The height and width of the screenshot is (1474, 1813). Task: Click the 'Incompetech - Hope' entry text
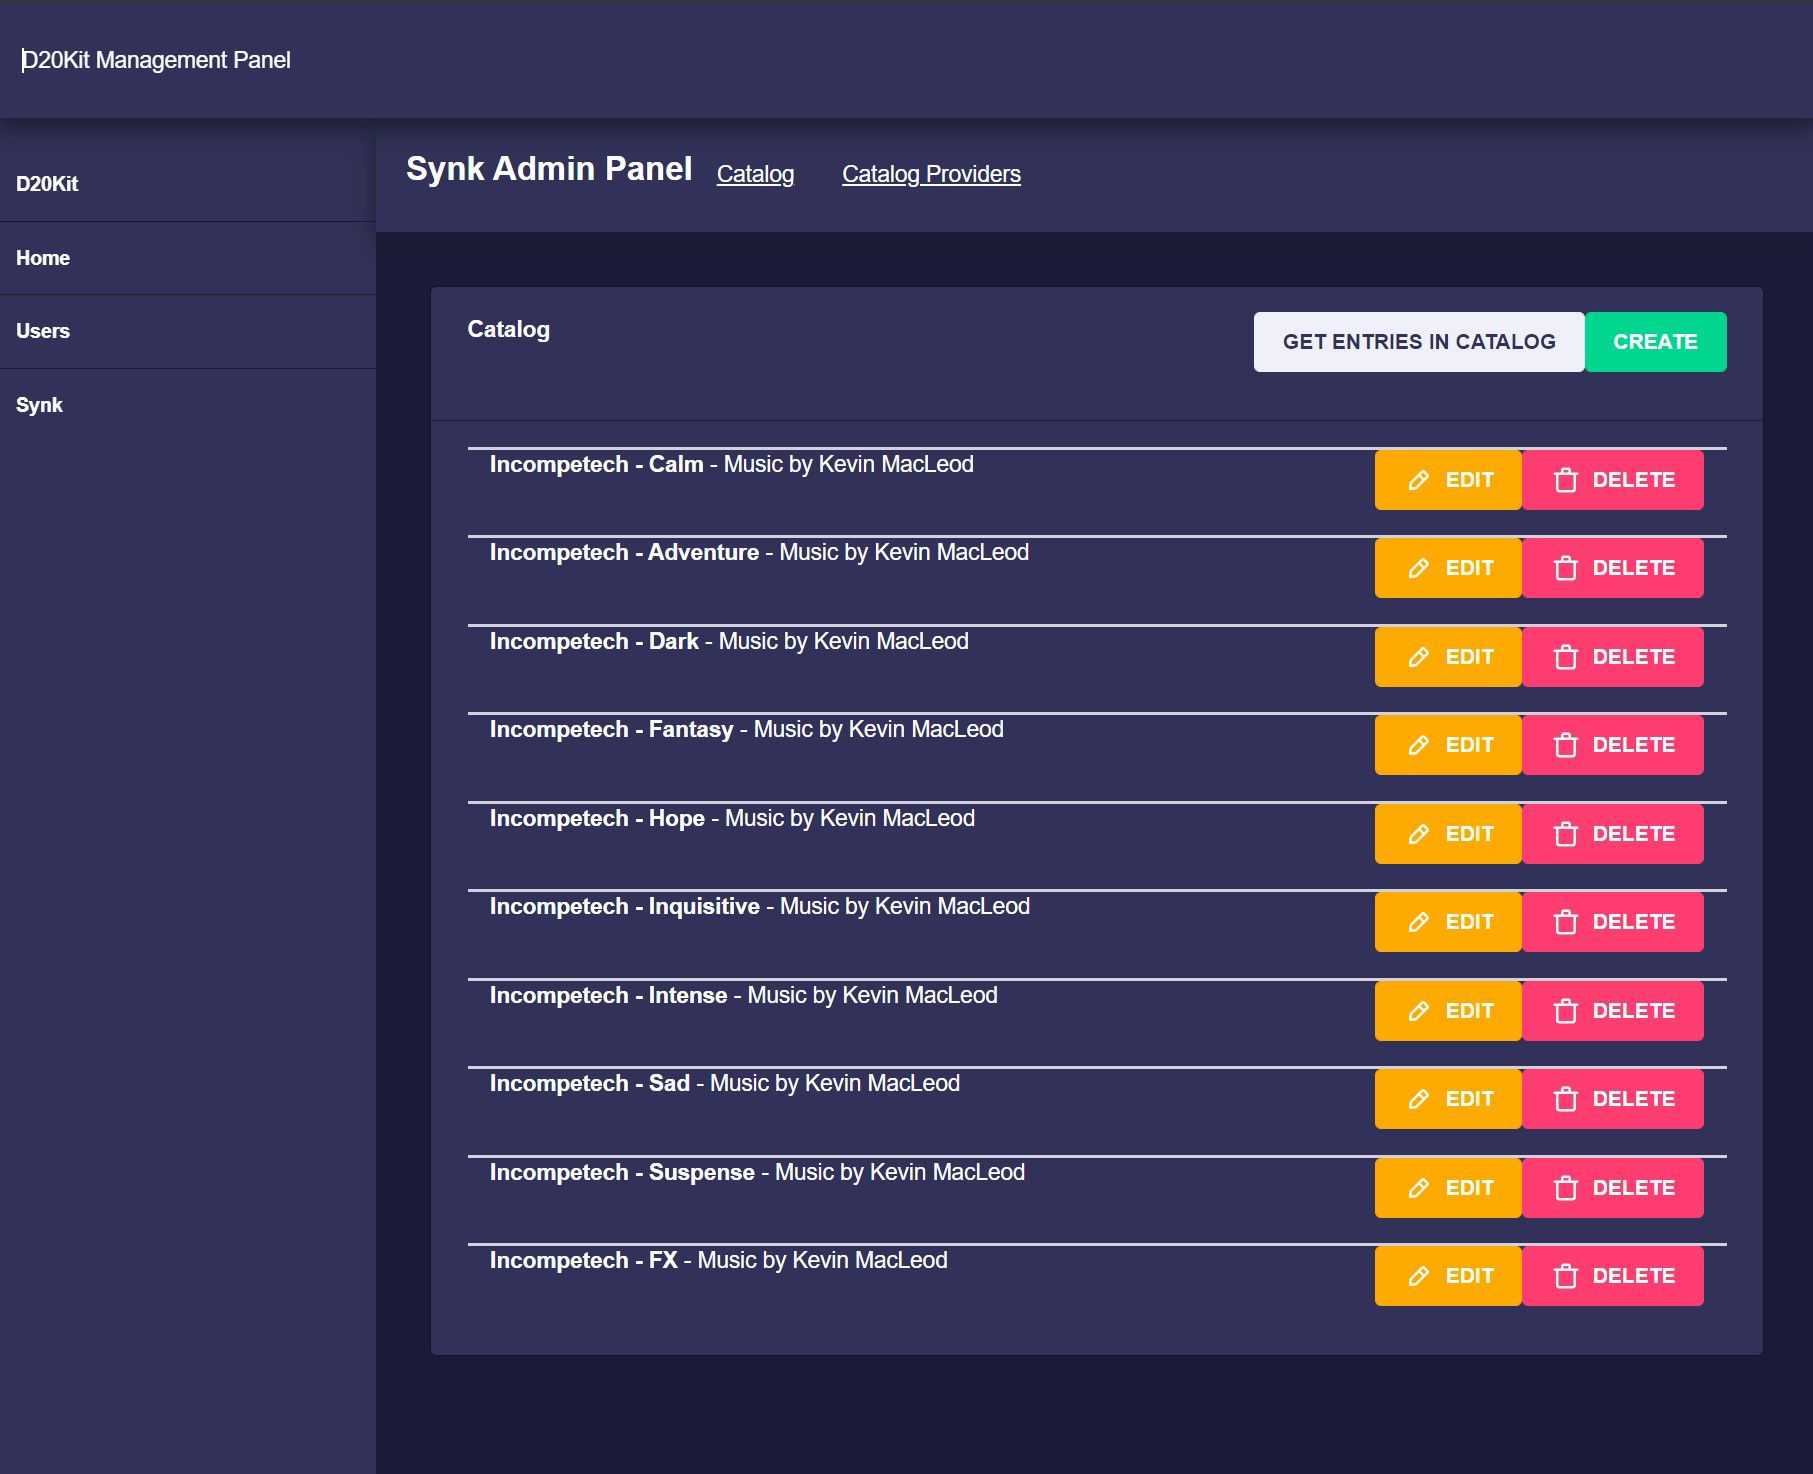click(597, 818)
